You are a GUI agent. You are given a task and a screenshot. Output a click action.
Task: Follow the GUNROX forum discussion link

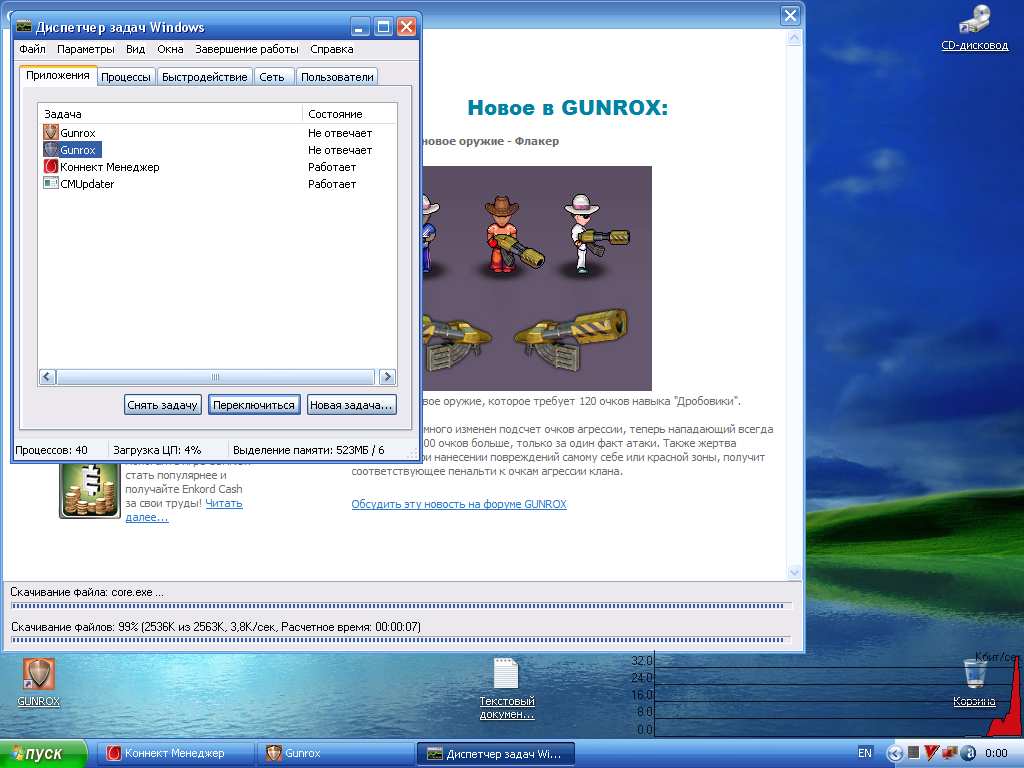458,504
